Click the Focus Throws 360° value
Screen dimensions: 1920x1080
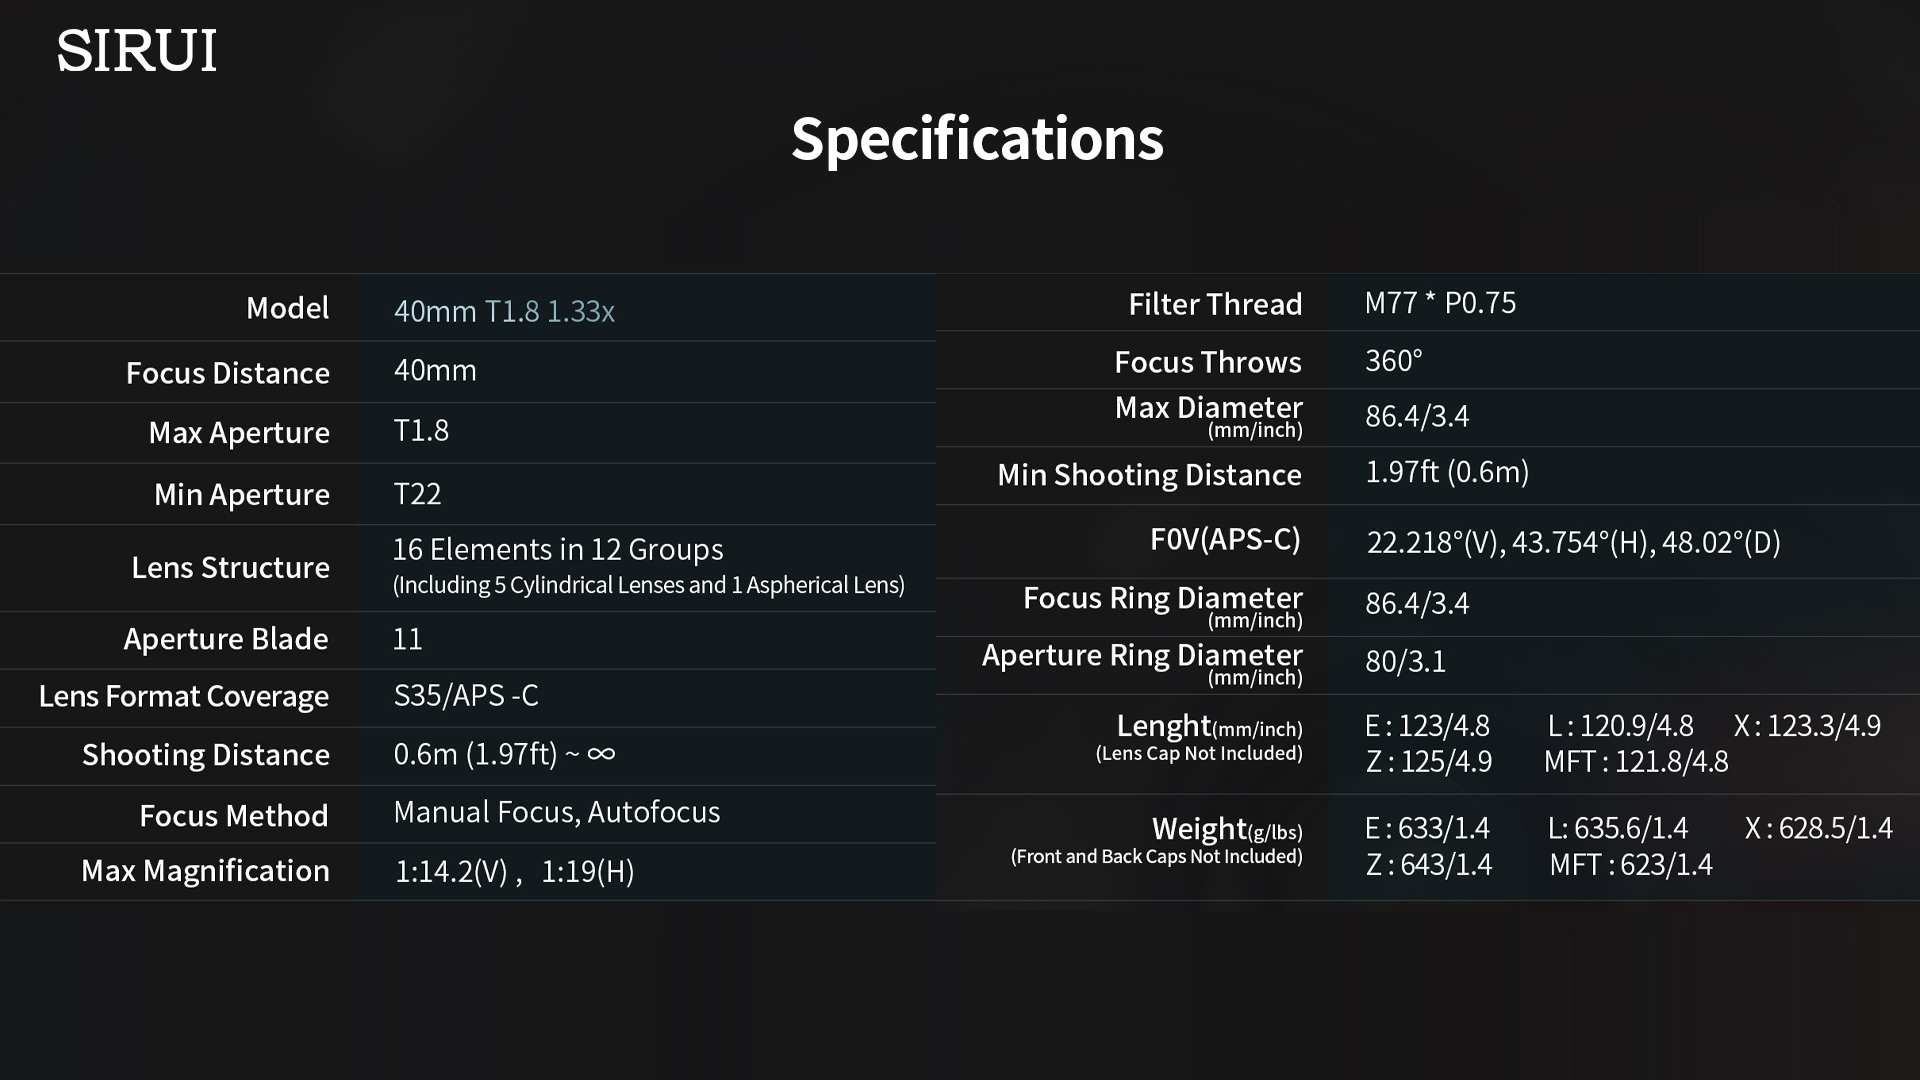click(1394, 361)
